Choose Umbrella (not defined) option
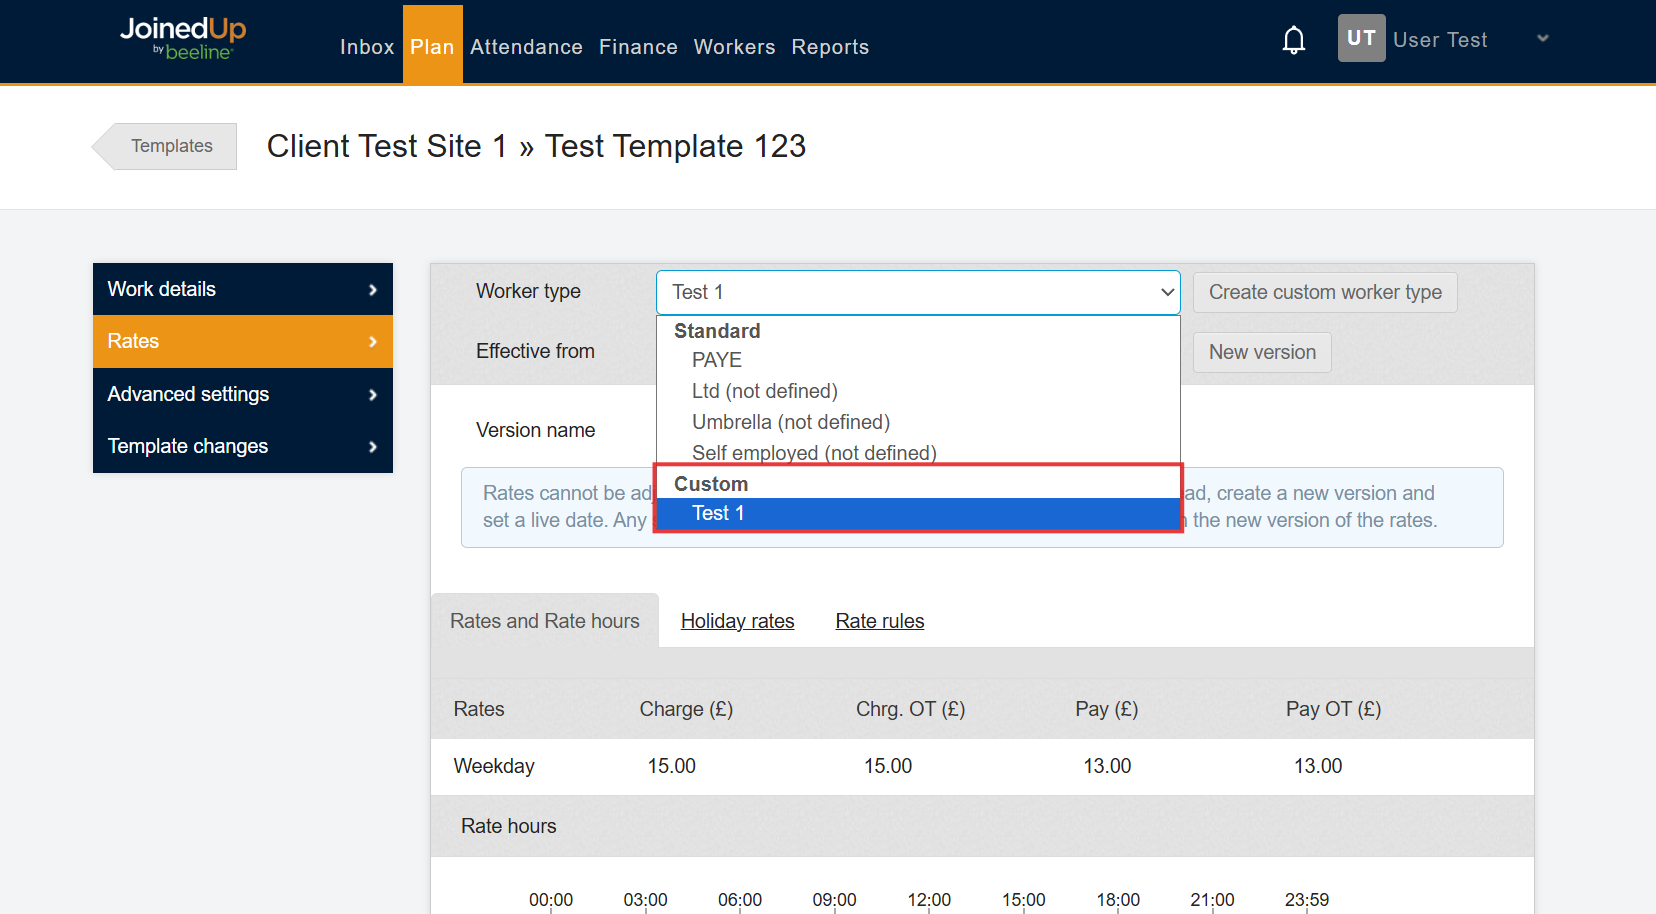This screenshot has height=914, width=1656. 918,422
